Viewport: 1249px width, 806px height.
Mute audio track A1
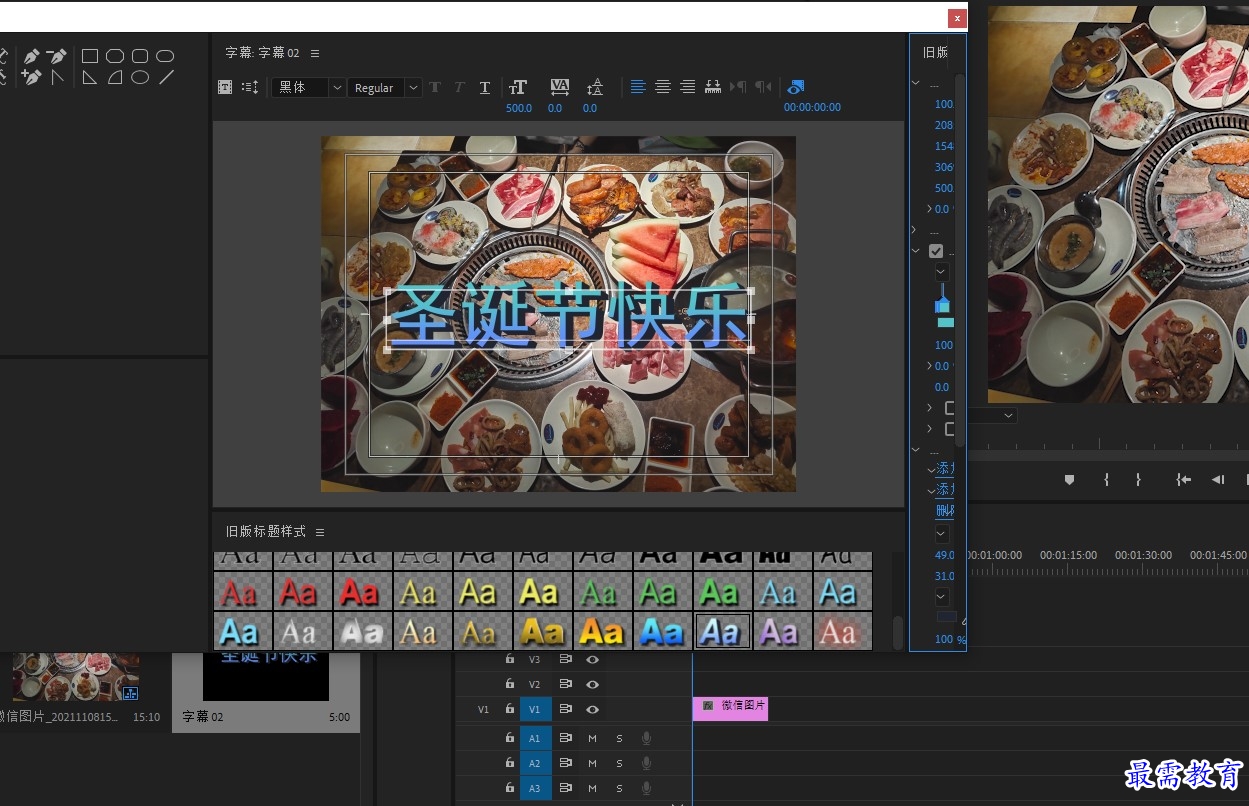point(592,738)
